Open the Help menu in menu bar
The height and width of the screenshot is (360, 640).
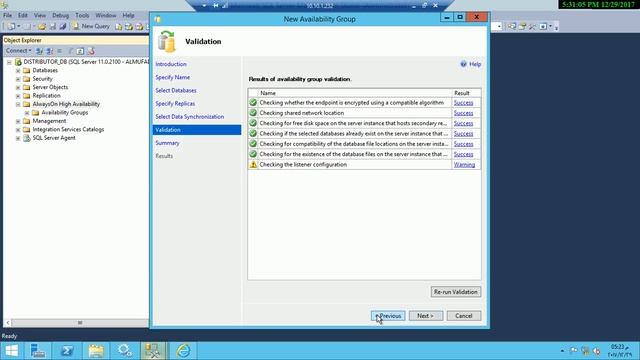tap(128, 16)
